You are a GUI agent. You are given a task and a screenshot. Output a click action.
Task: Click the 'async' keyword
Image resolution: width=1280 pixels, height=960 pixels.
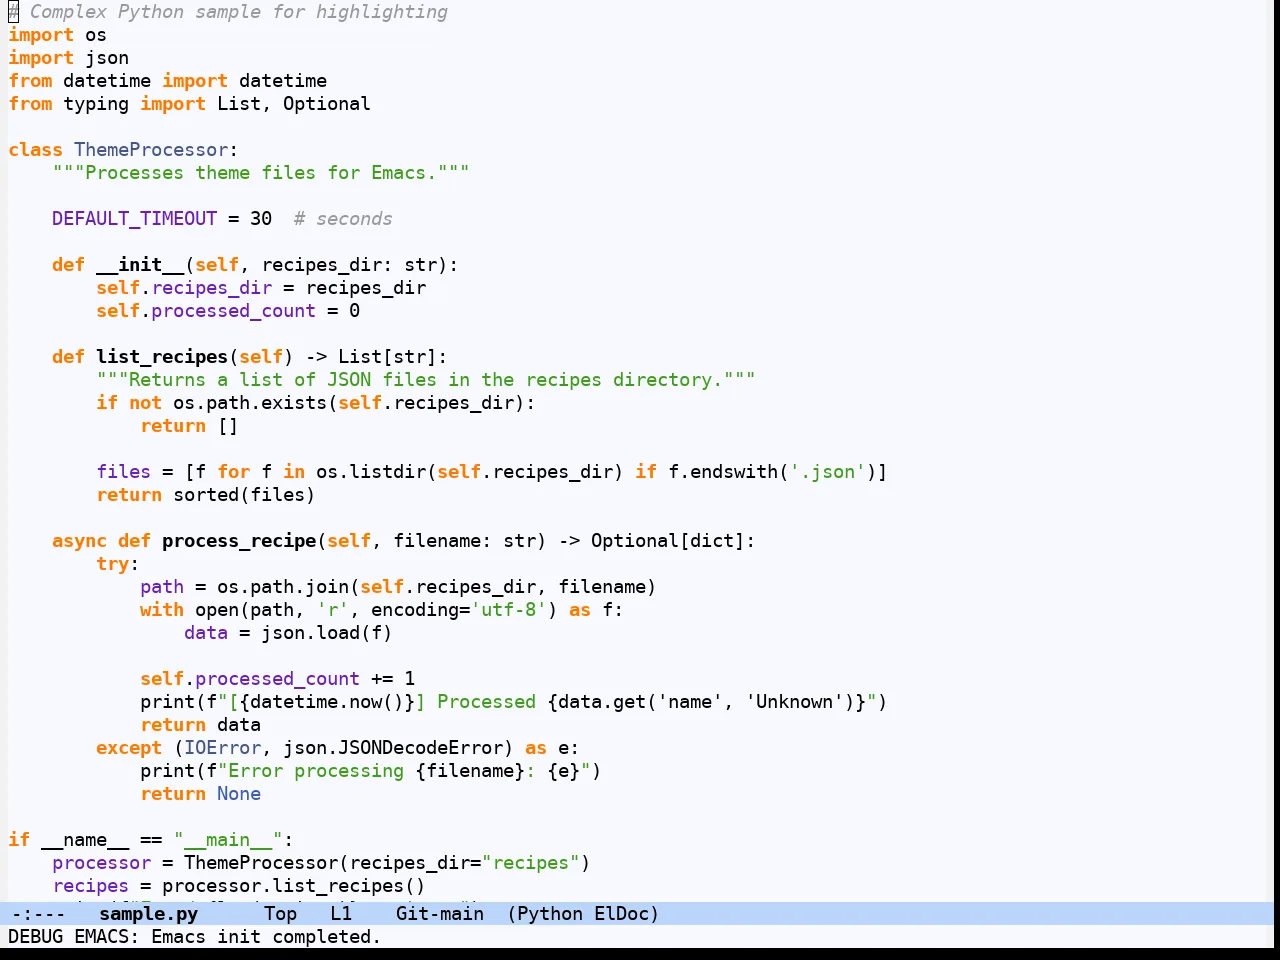pos(79,541)
